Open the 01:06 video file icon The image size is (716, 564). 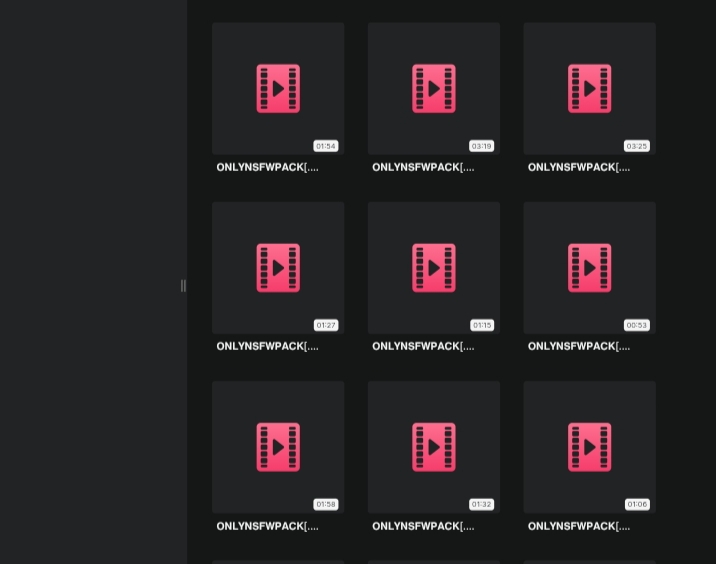click(590, 447)
